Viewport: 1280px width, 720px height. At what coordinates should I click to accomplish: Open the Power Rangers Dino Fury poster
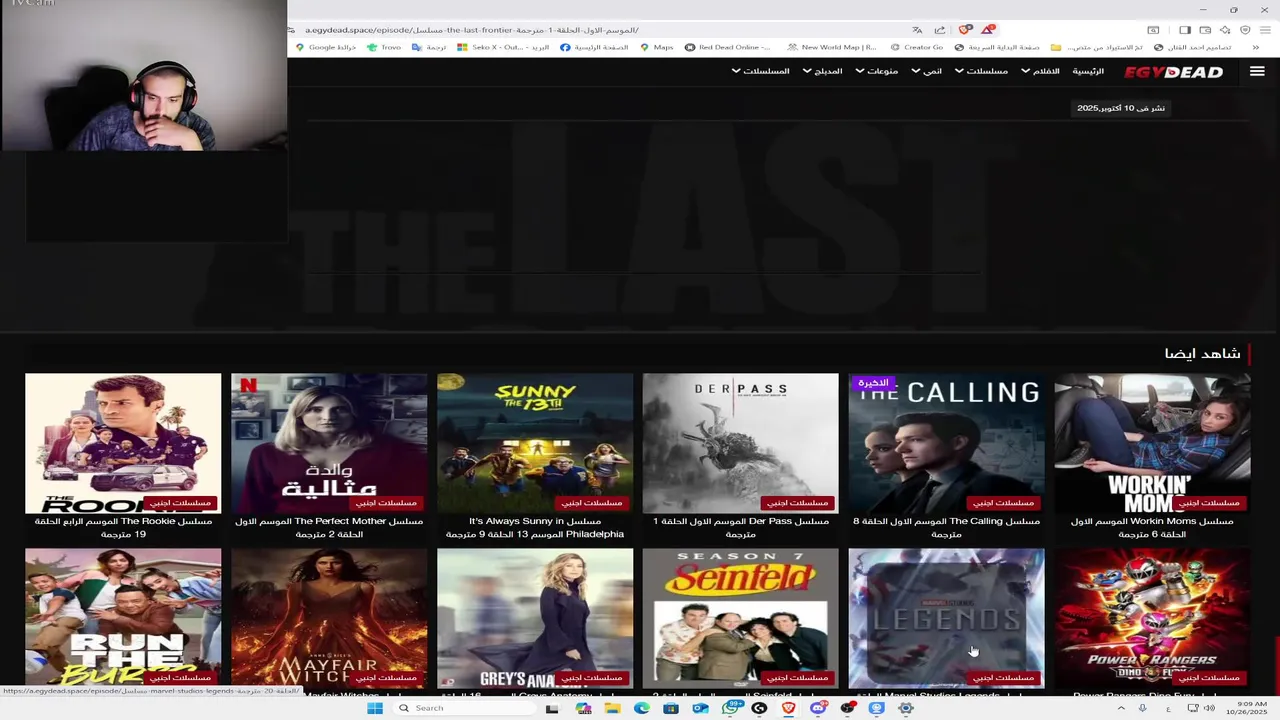pos(1153,618)
